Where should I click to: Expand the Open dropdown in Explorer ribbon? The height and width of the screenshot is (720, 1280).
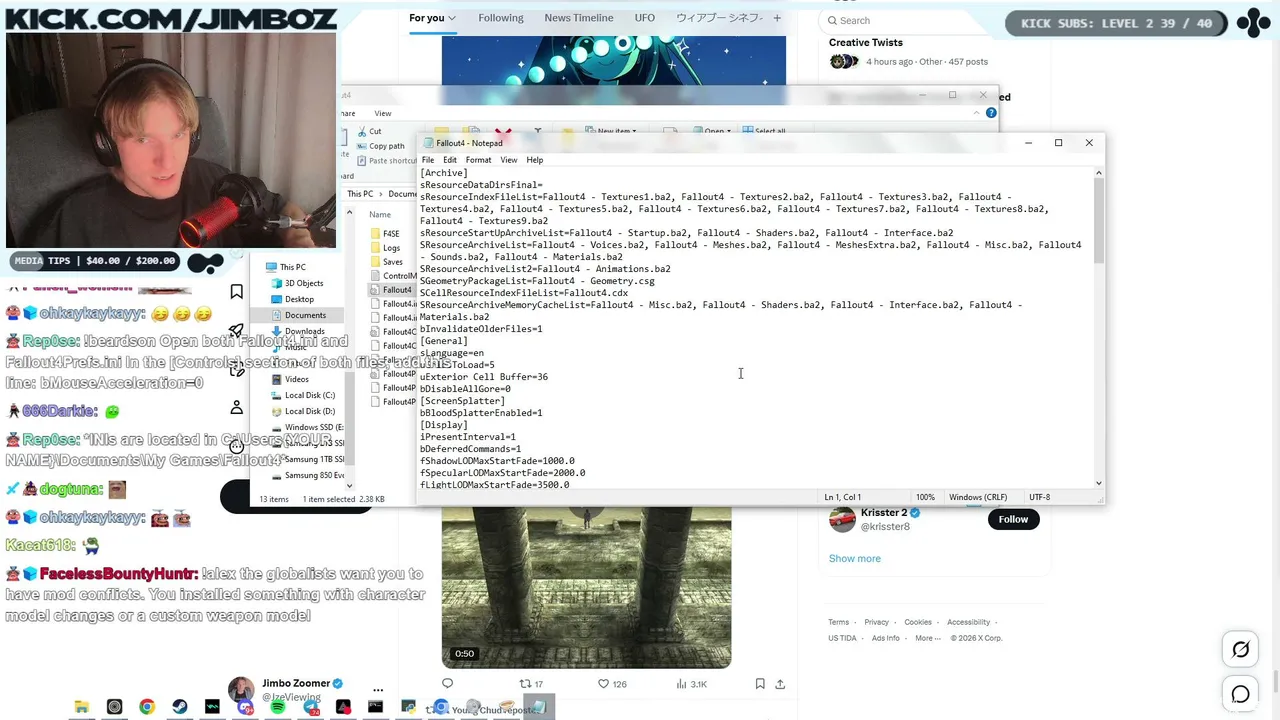pos(713,131)
